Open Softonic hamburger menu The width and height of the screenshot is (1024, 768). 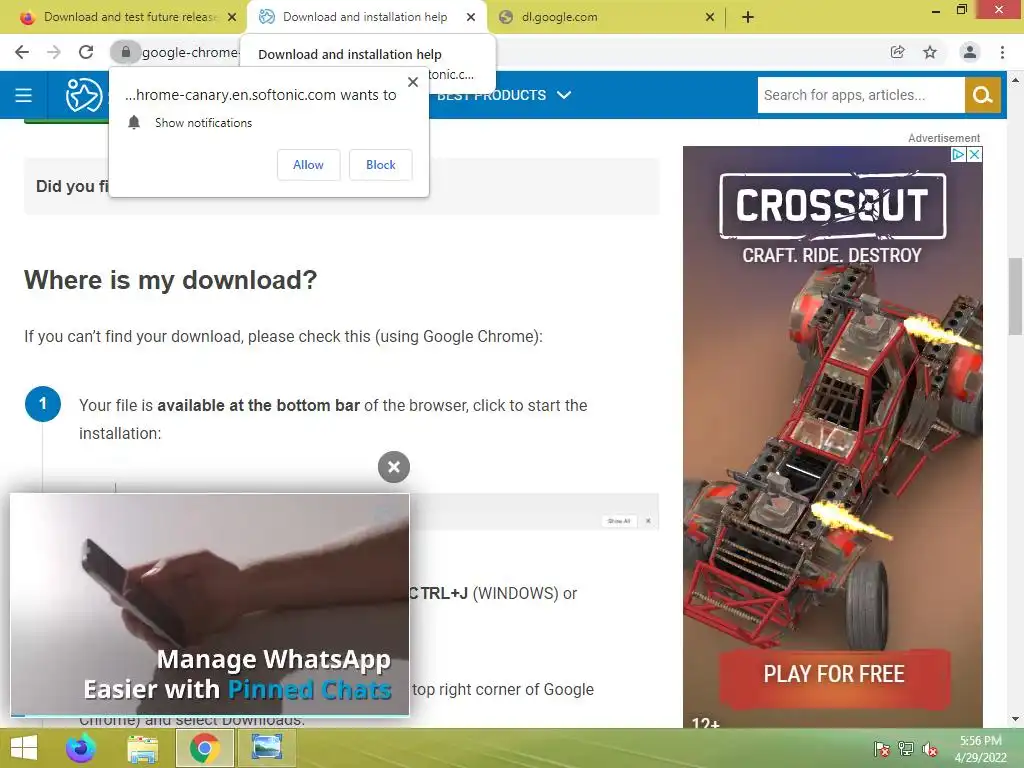point(24,95)
